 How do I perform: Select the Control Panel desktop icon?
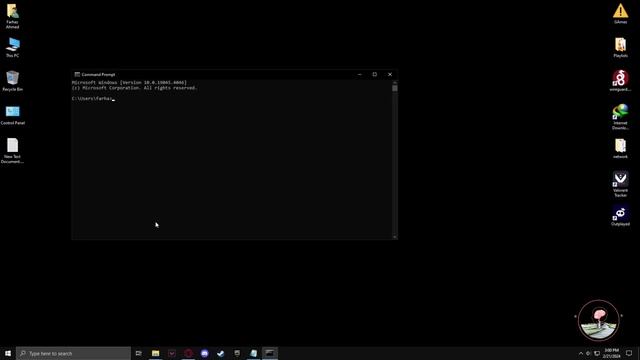[x=13, y=115]
